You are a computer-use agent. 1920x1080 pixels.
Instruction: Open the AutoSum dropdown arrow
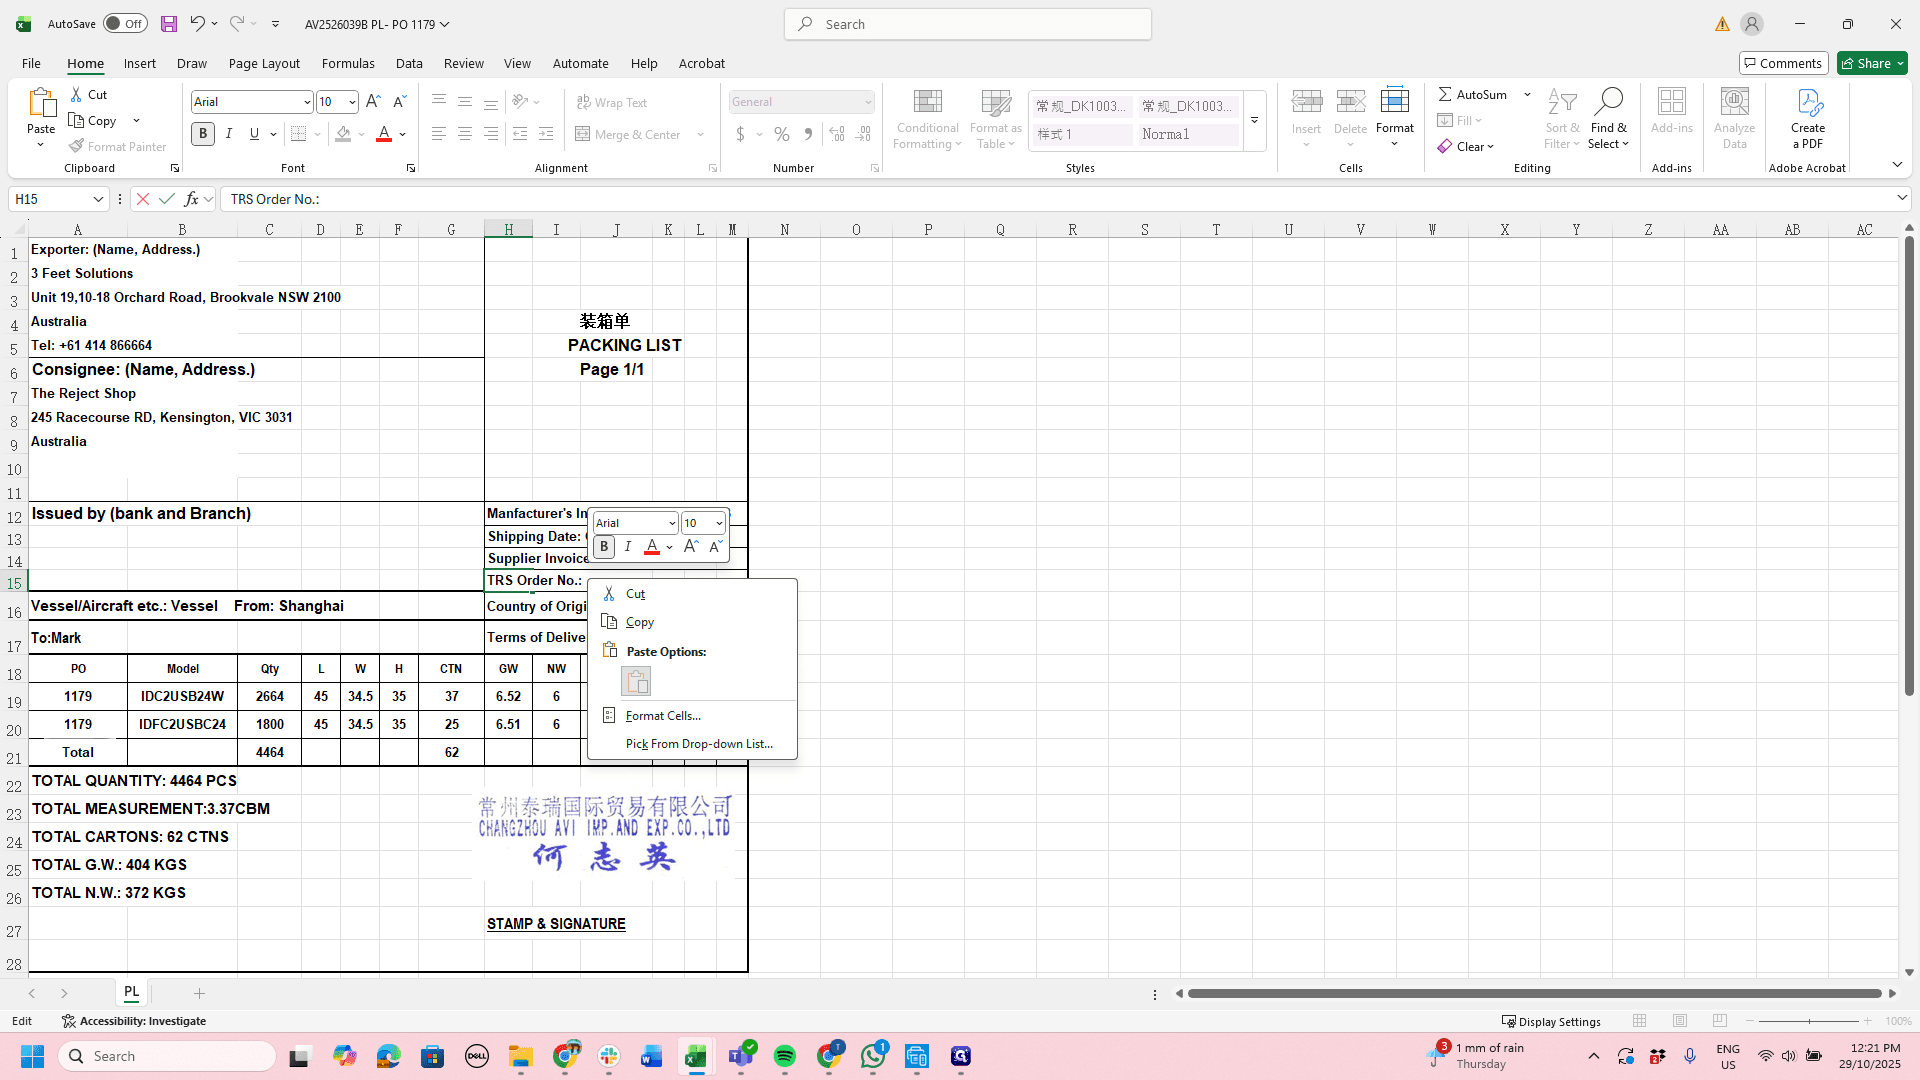click(x=1527, y=94)
